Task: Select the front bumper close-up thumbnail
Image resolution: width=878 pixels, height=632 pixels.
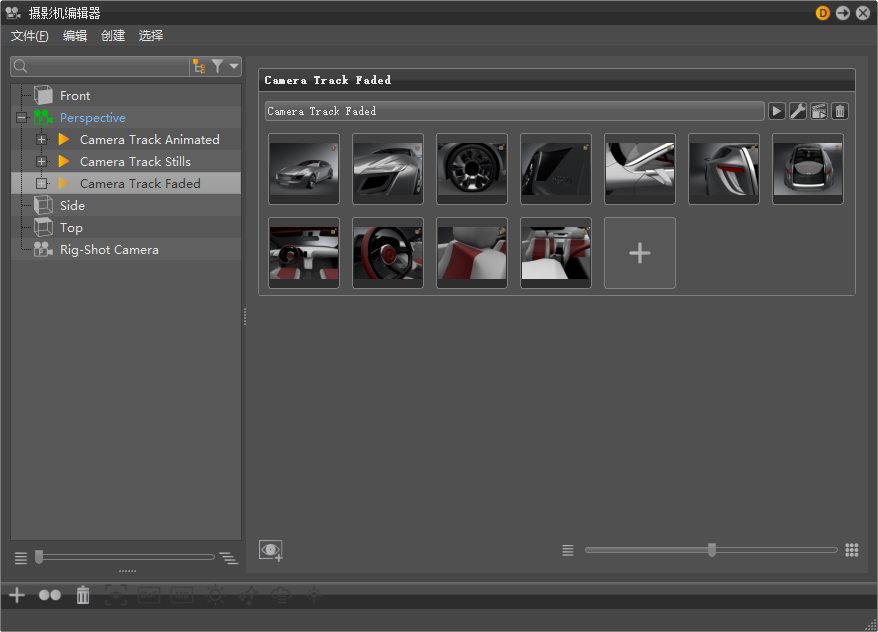Action: click(x=388, y=169)
